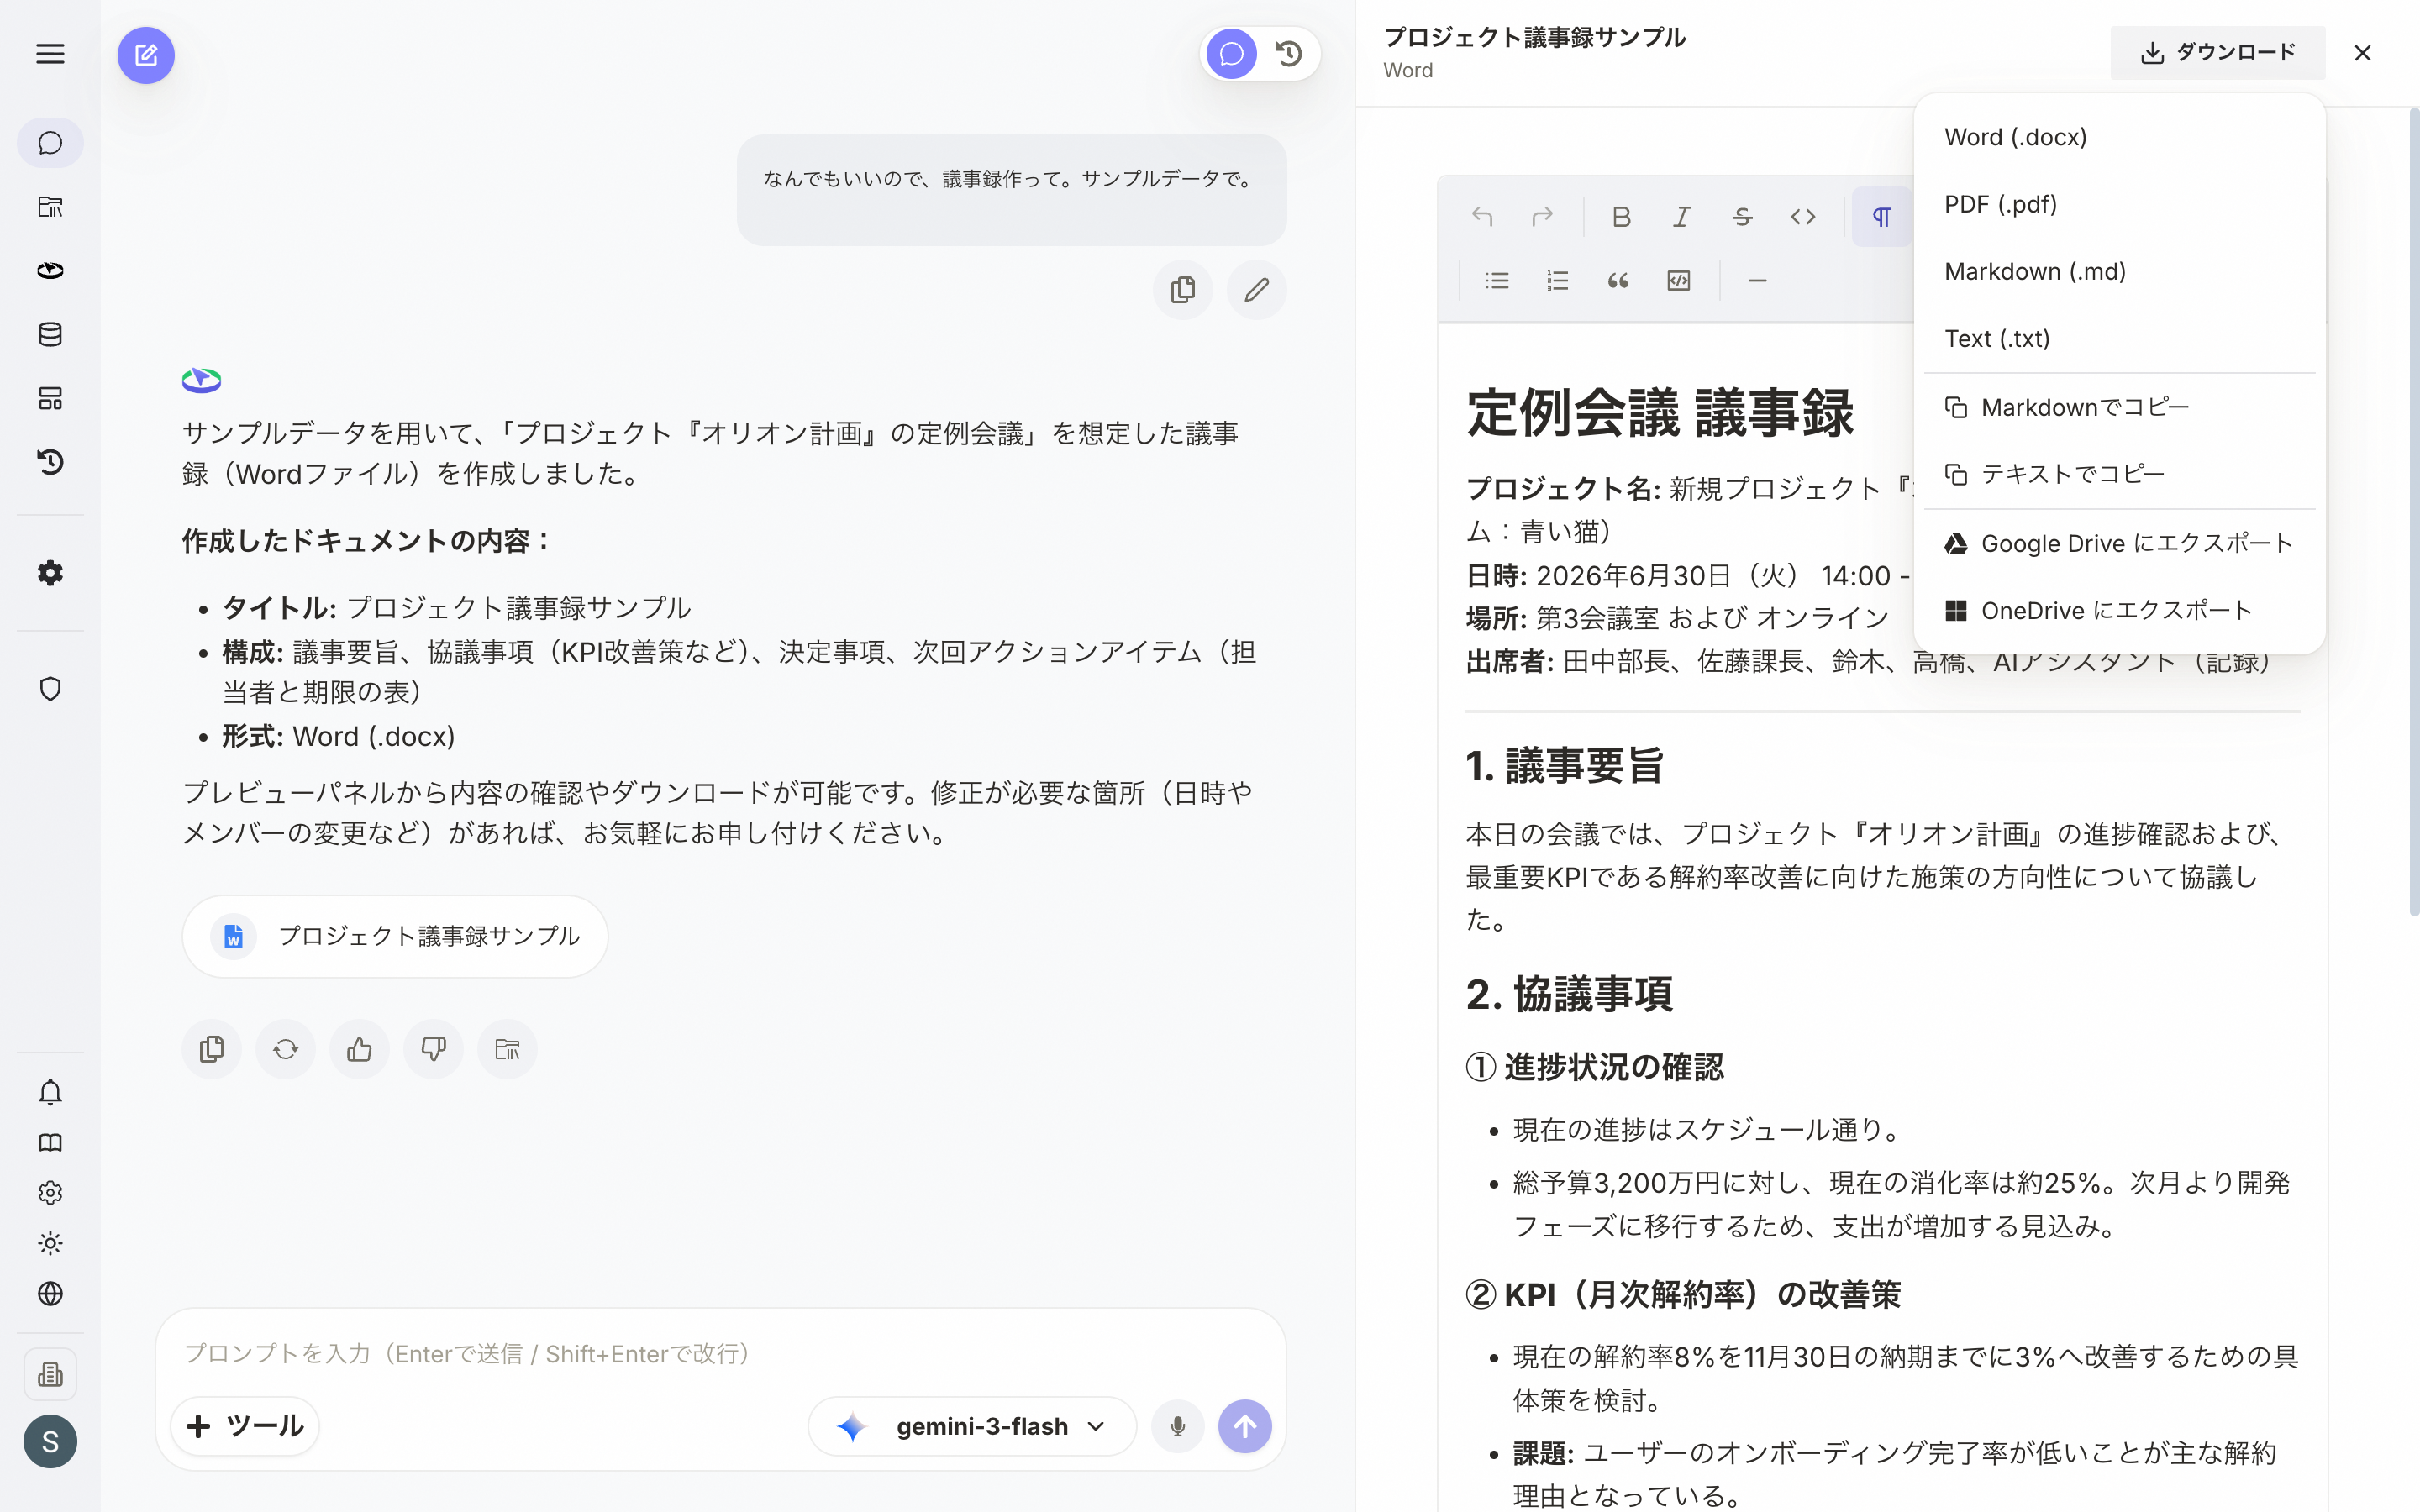Edit the user message with the pencil icon
This screenshot has height=1512, width=2420.
[x=1256, y=290]
